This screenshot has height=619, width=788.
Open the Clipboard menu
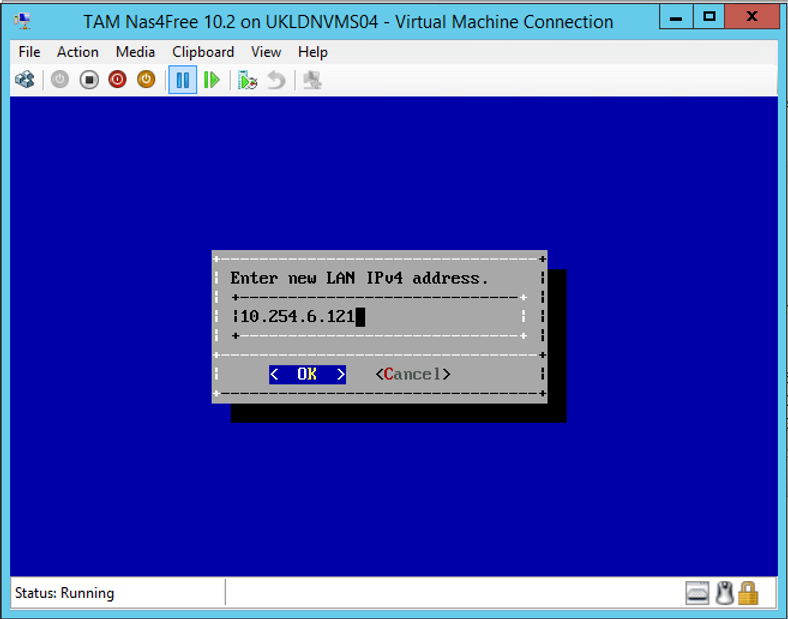[203, 52]
